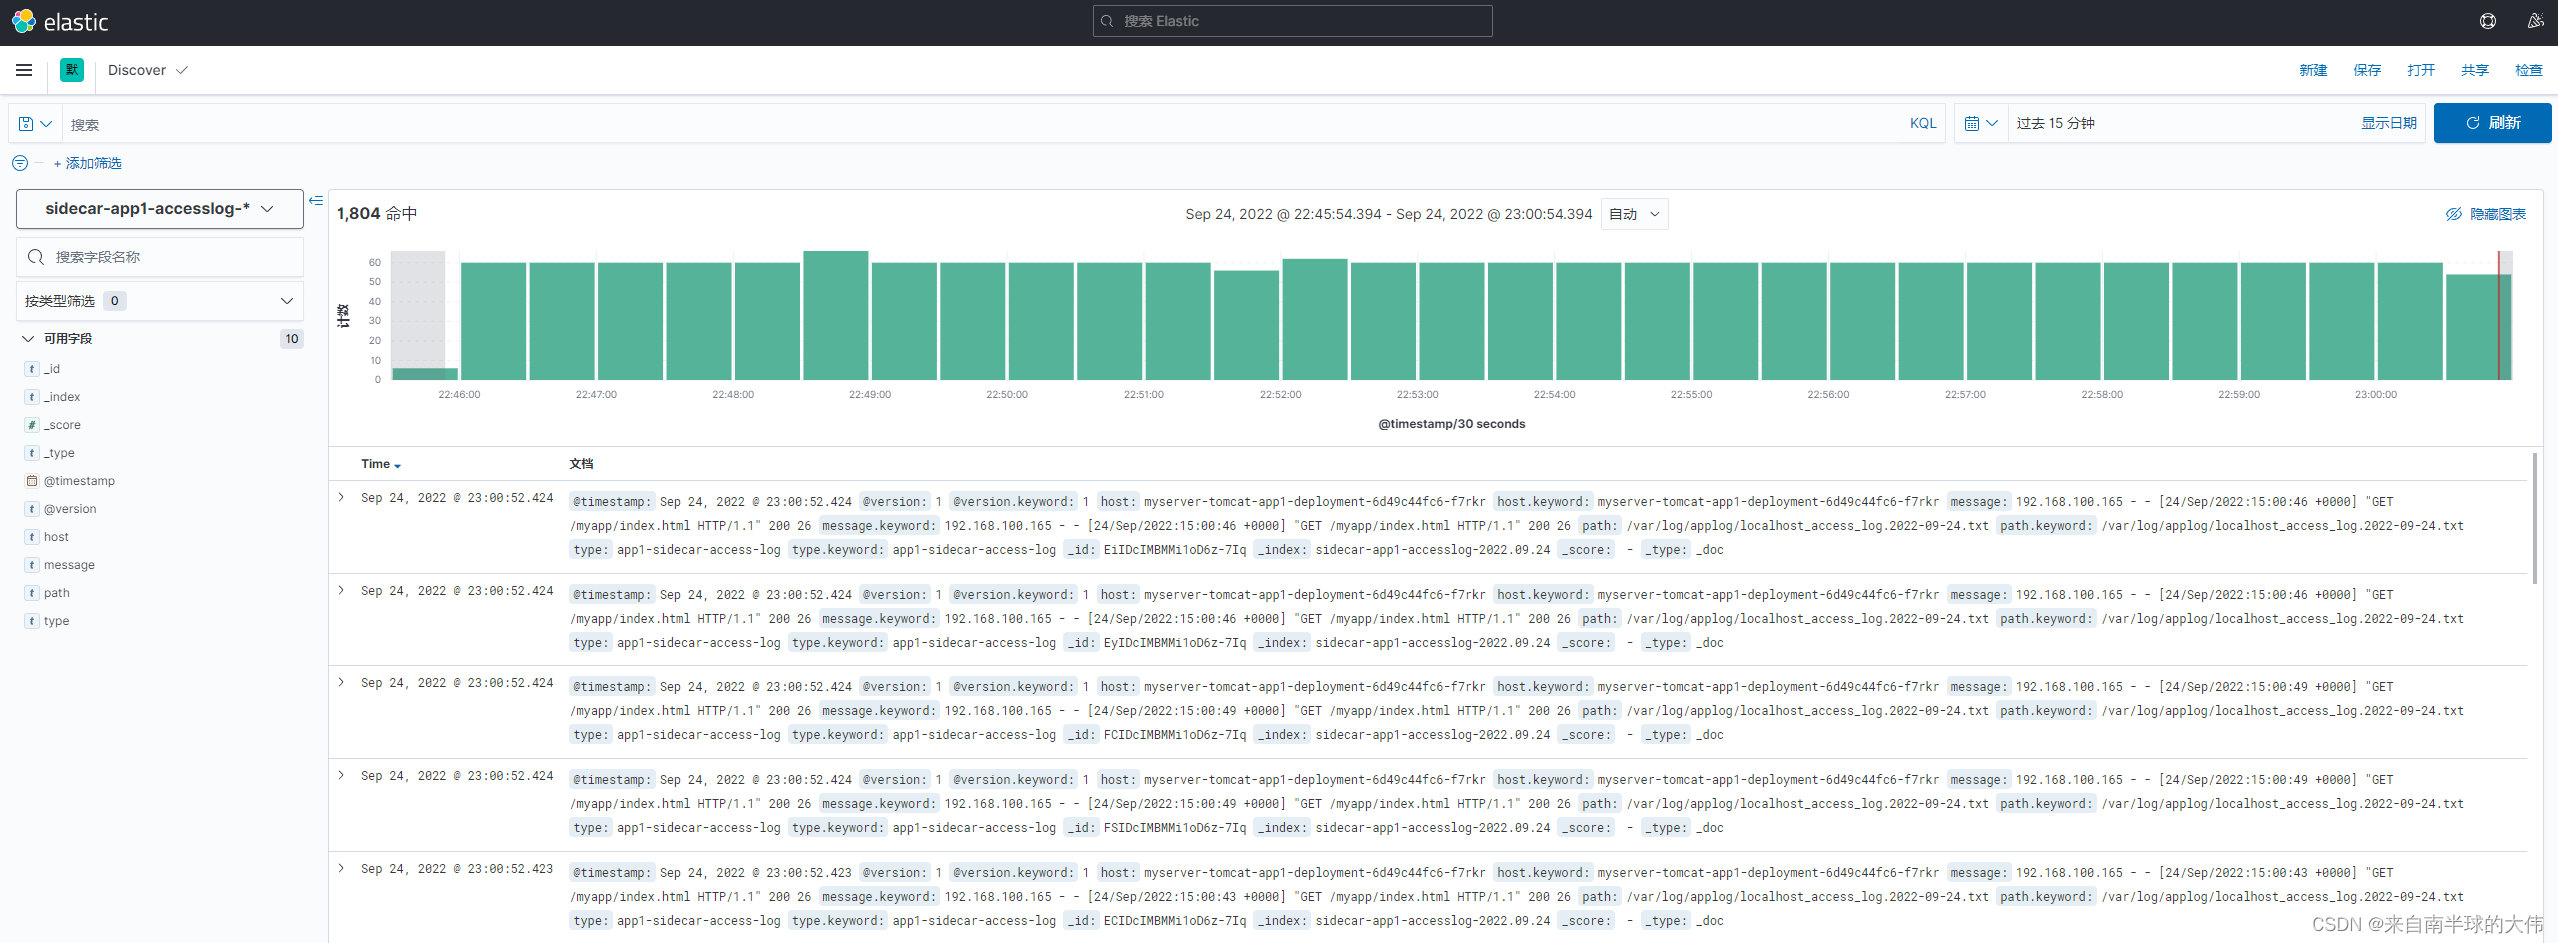Viewport: 2558px width, 943px height.
Task: Click the green space avatar icon
Action: (x=72, y=70)
